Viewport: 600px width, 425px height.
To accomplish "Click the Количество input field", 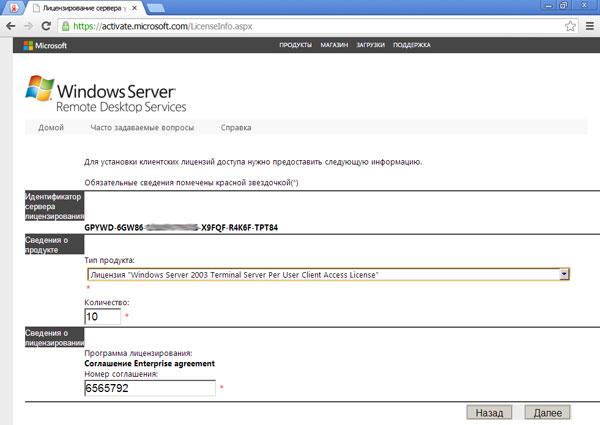I will point(103,316).
